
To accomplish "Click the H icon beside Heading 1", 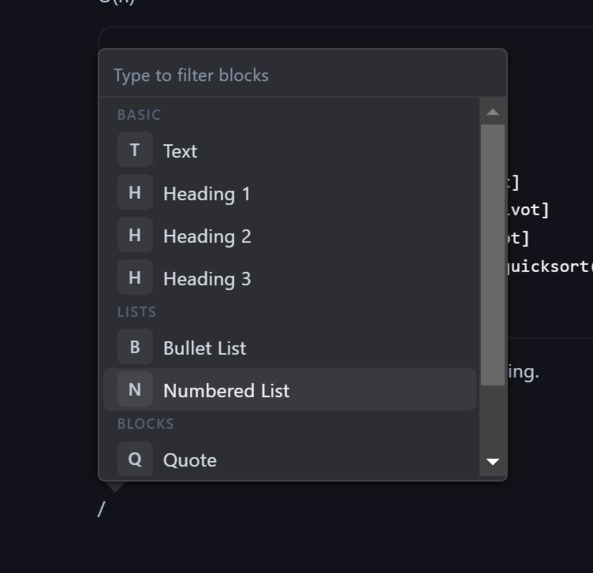I will coord(135,193).
